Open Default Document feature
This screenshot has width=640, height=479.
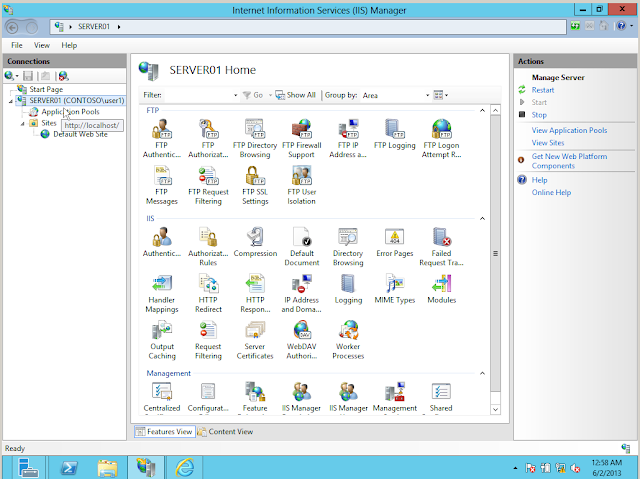302,246
